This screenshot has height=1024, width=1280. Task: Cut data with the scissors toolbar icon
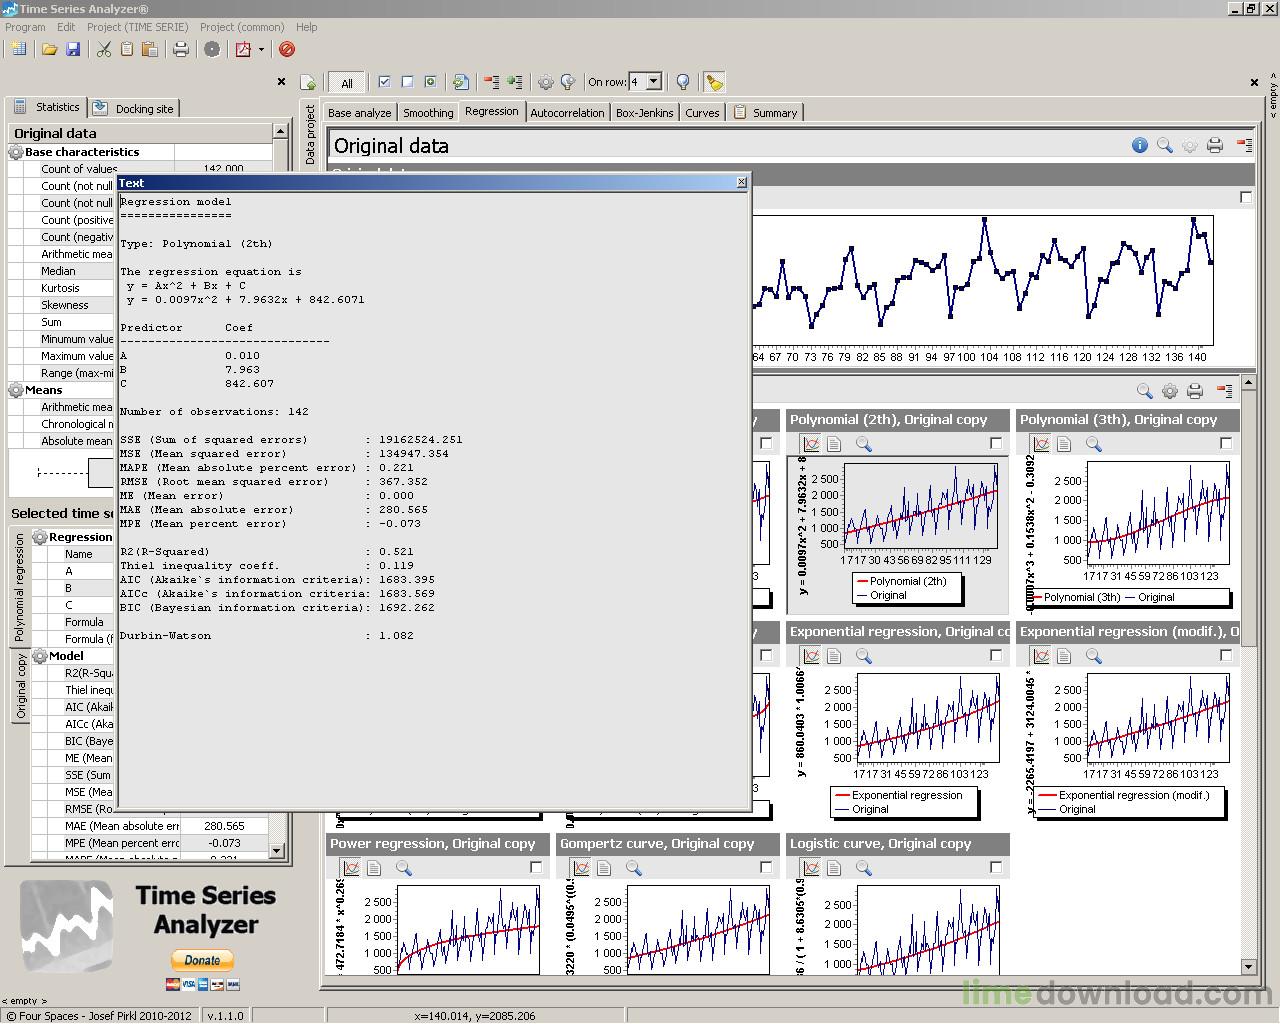[104, 50]
